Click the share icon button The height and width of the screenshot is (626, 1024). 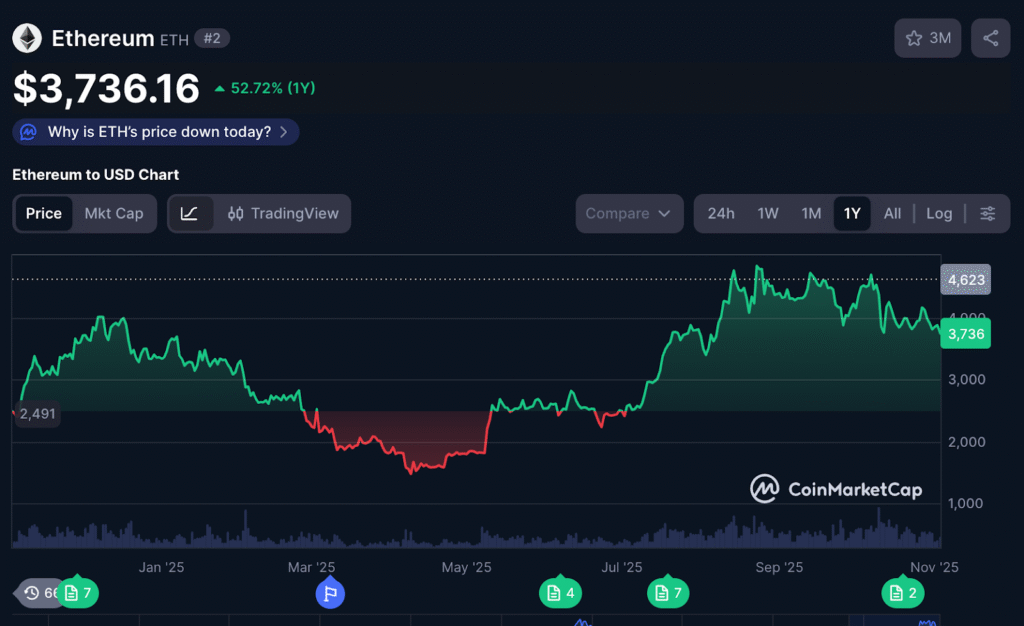990,39
